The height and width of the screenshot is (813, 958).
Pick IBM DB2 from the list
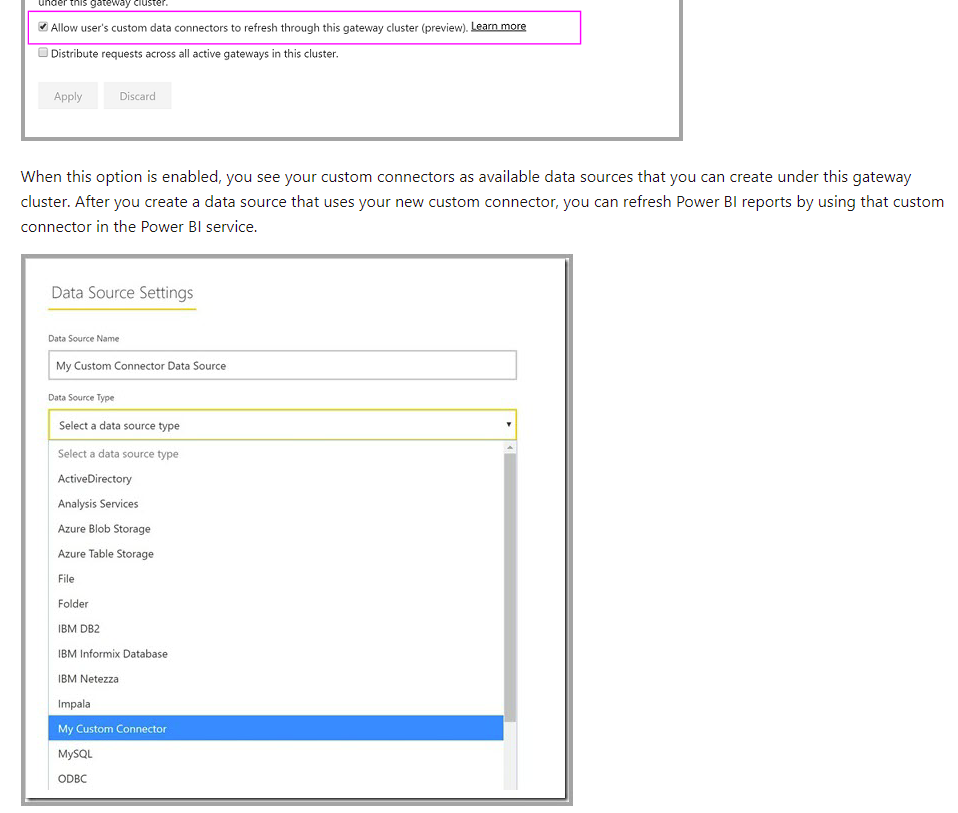pyautogui.click(x=276, y=629)
